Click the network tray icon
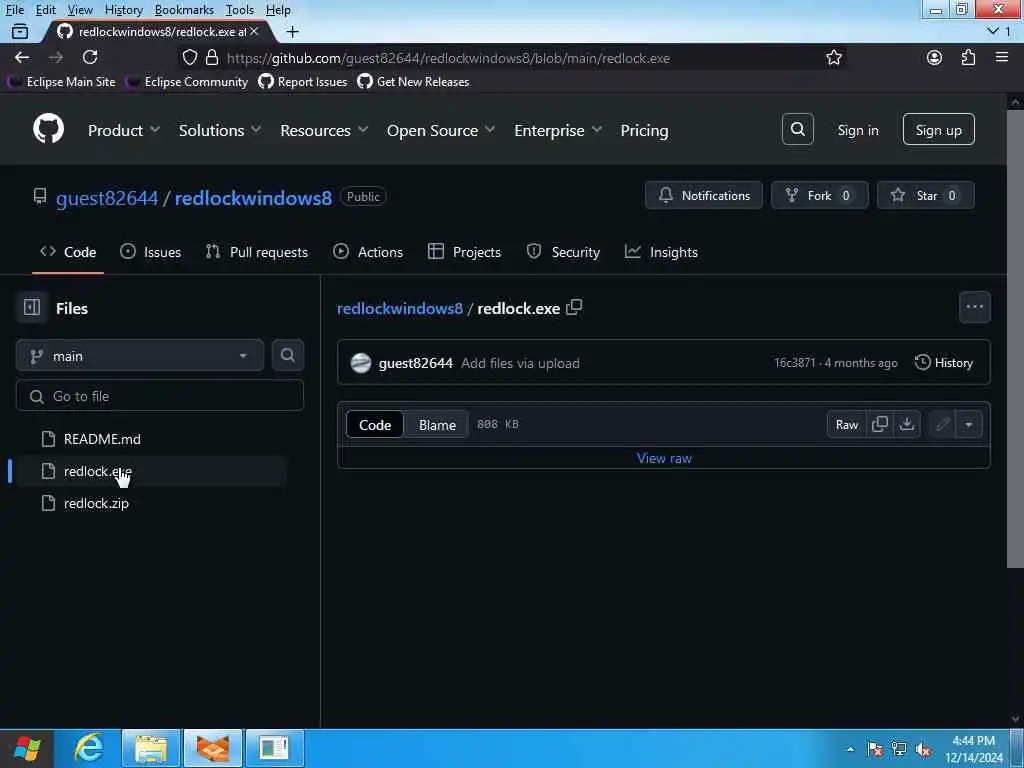This screenshot has height=768, width=1024. click(x=899, y=749)
